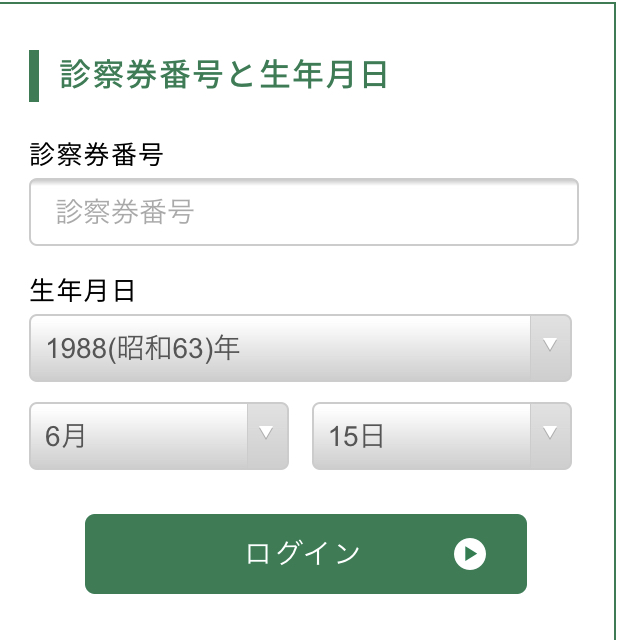This screenshot has width=619, height=640.
Task: Click the ログイン text on green button
Action: 302,554
